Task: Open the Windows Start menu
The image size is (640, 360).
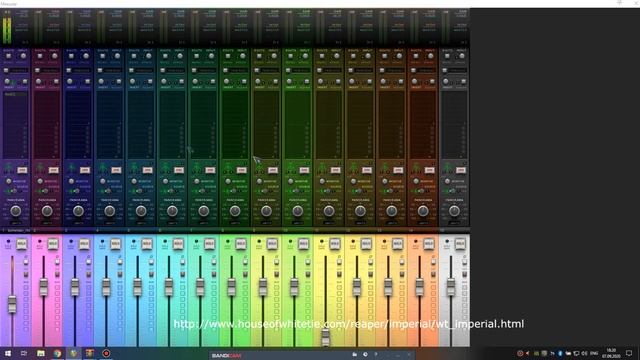Action: coord(7,353)
